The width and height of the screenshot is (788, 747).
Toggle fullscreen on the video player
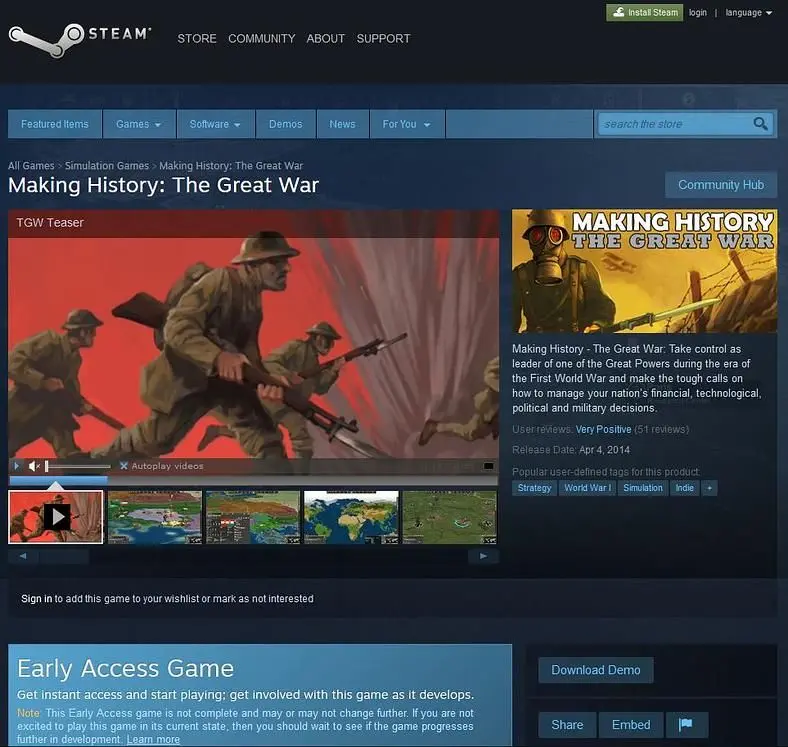point(488,466)
